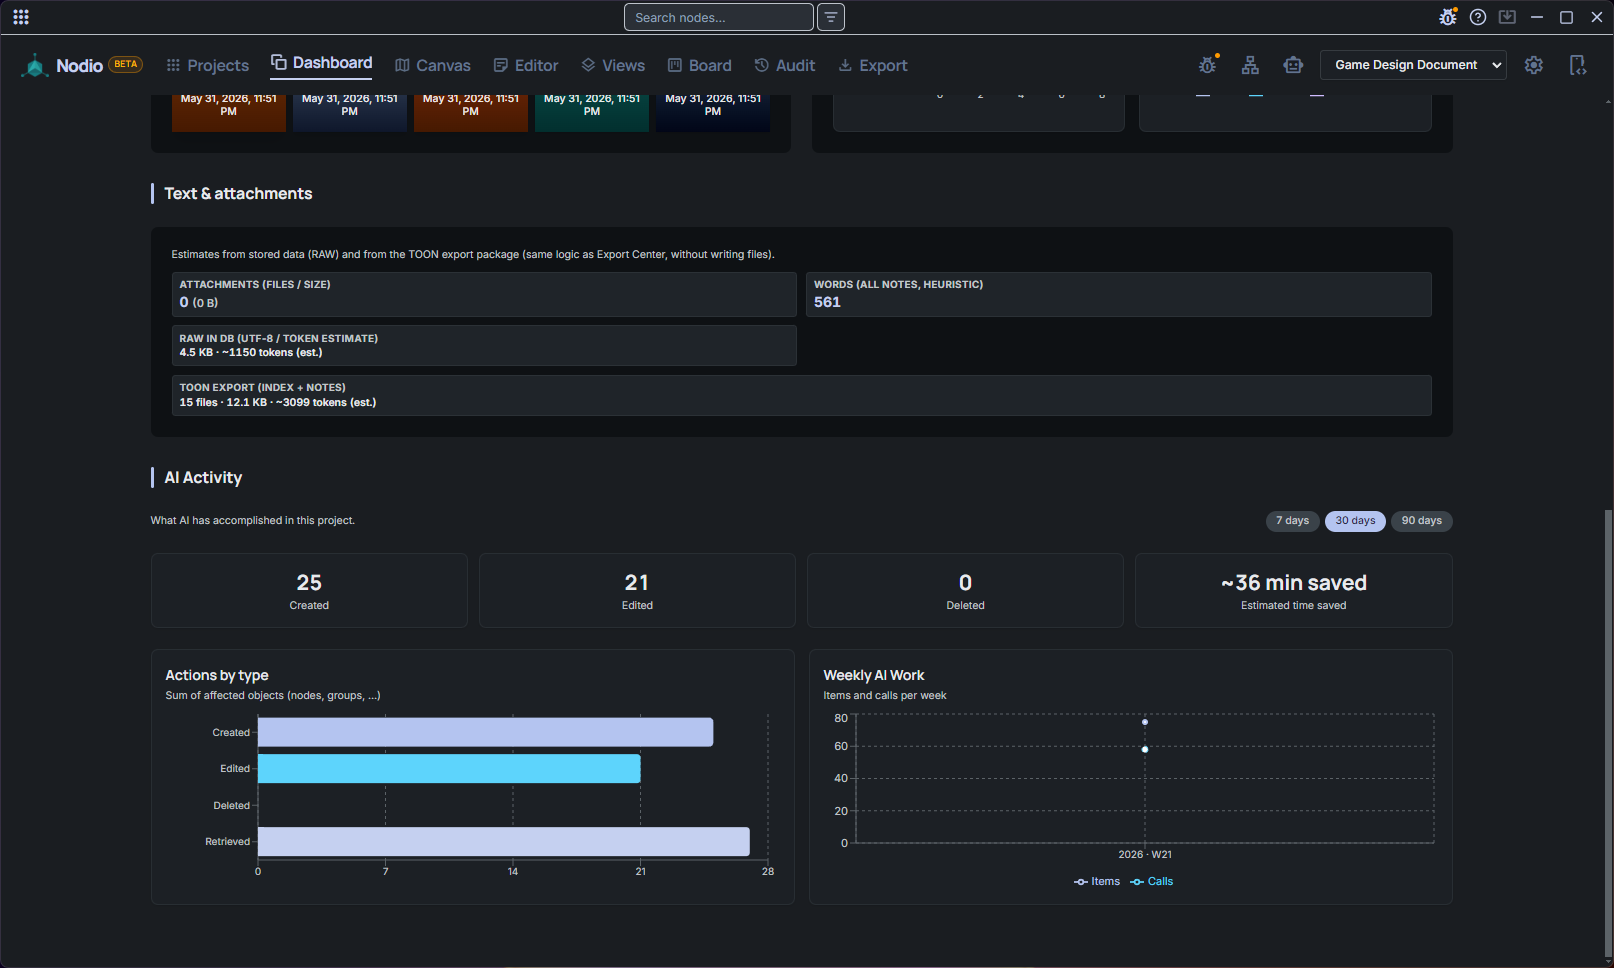The width and height of the screenshot is (1614, 968).
Task: Click the AI Activity heading
Action: click(x=203, y=478)
